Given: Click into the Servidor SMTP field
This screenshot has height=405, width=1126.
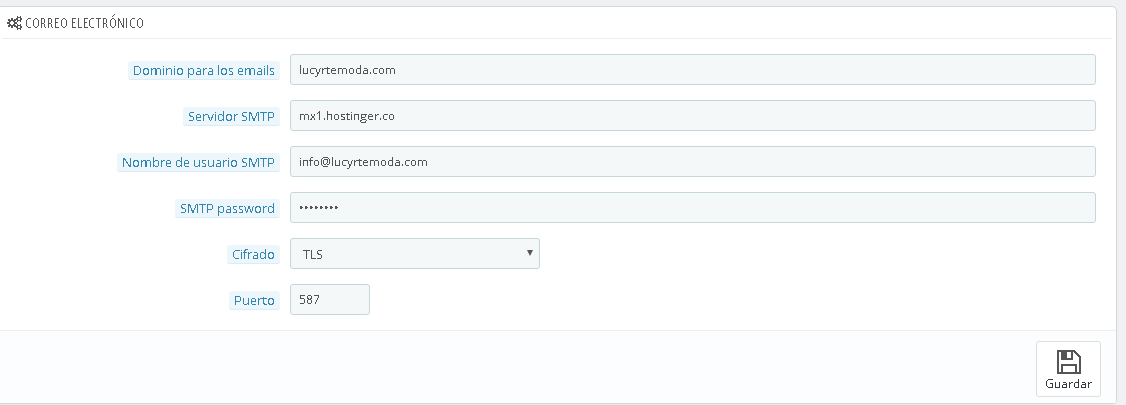Looking at the screenshot, I should (692, 116).
